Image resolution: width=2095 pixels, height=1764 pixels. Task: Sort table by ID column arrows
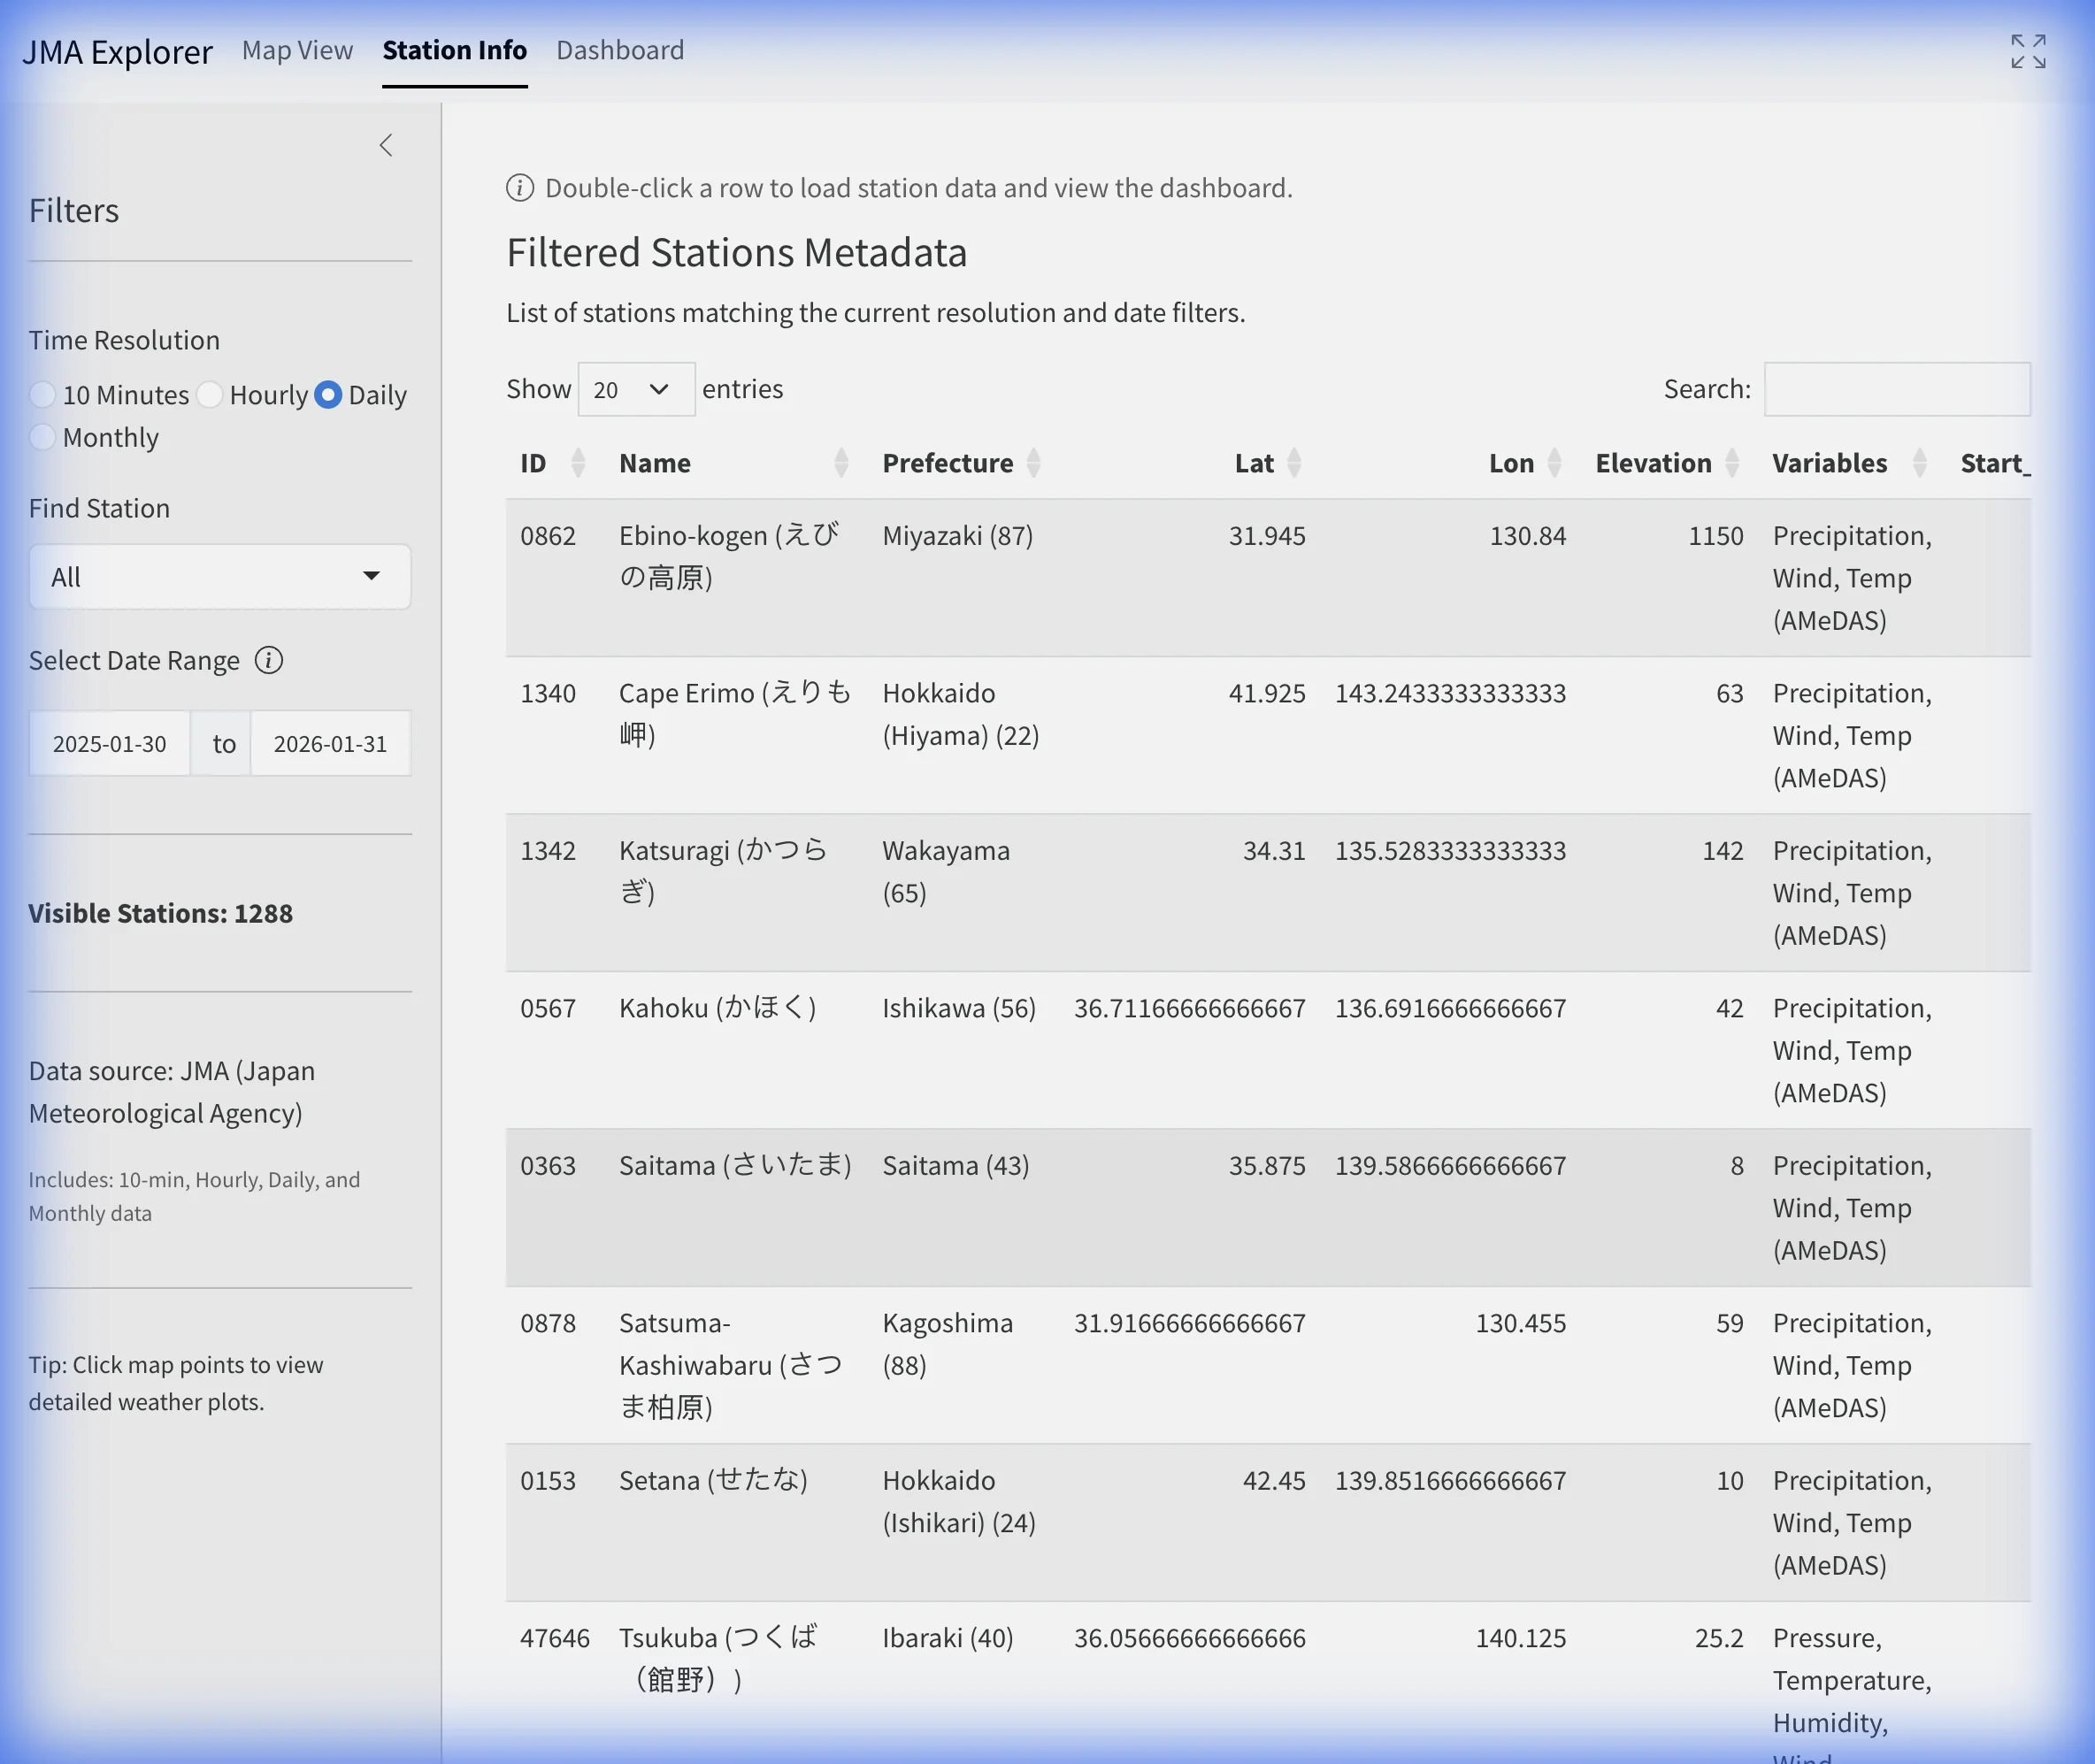(577, 463)
